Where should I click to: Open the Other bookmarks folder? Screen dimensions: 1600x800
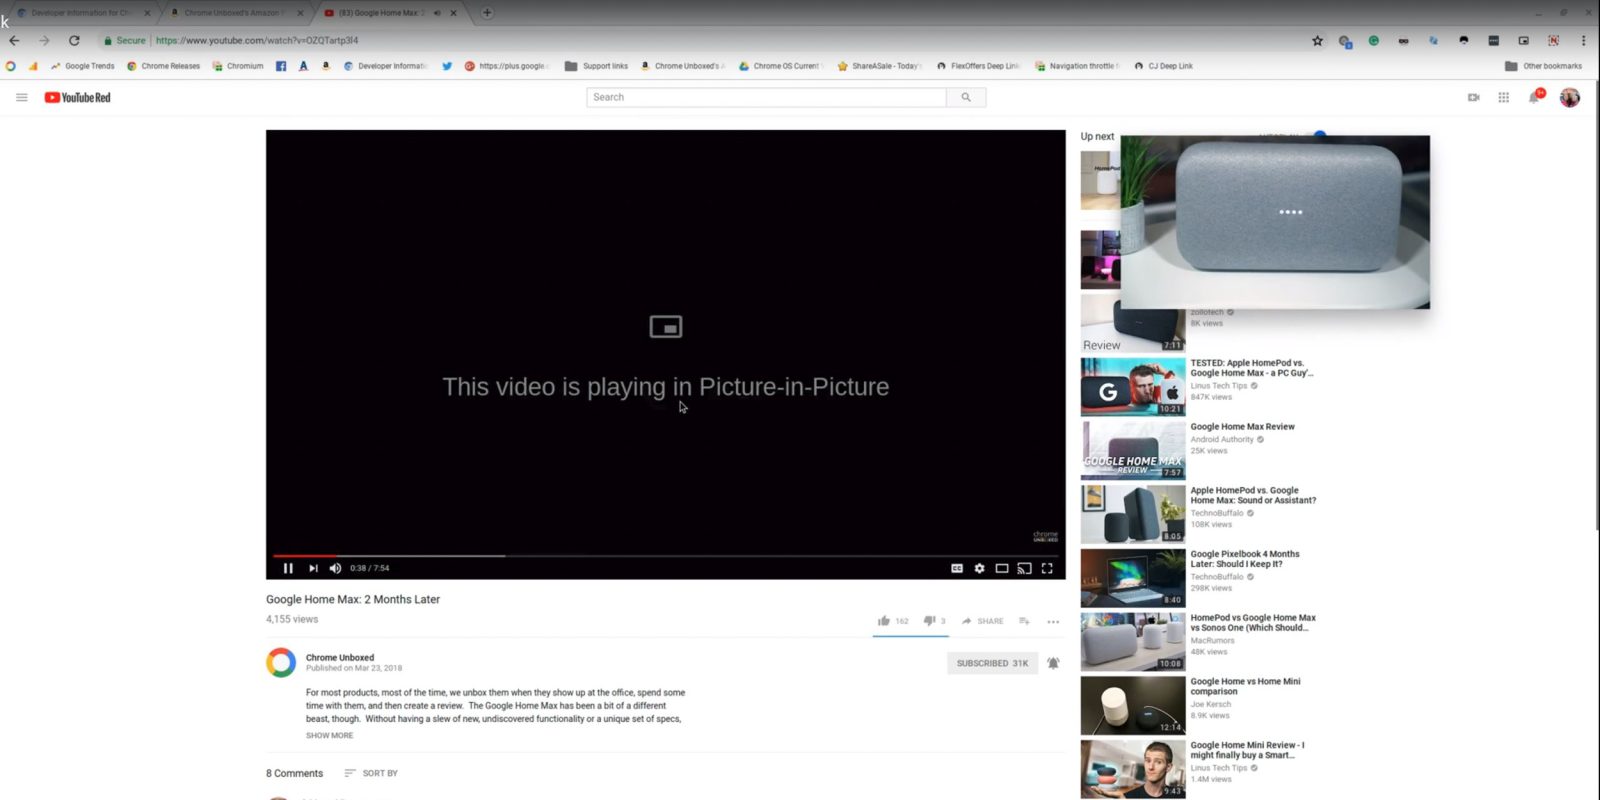click(x=1544, y=66)
